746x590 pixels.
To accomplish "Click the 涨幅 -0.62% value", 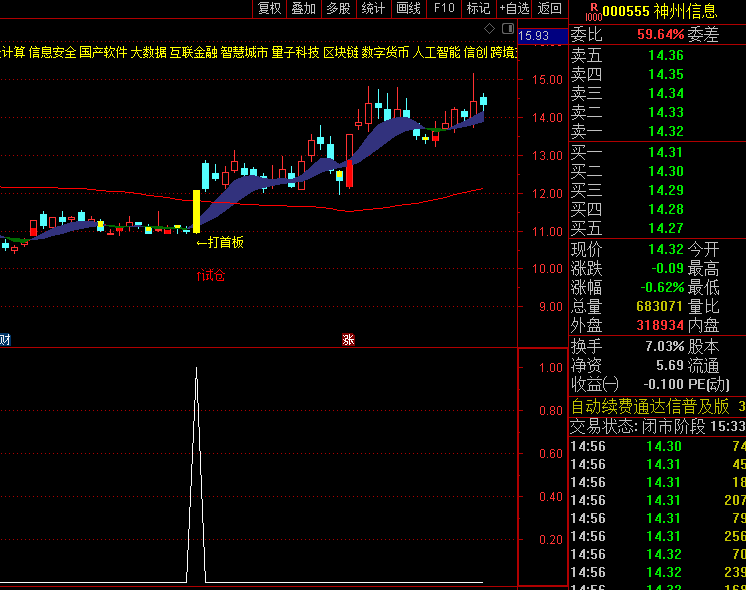I will click(x=662, y=288).
